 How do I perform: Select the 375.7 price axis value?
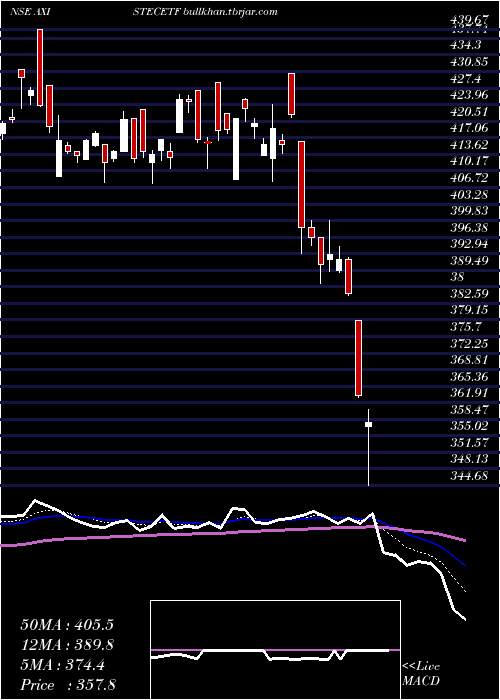(x=464, y=327)
